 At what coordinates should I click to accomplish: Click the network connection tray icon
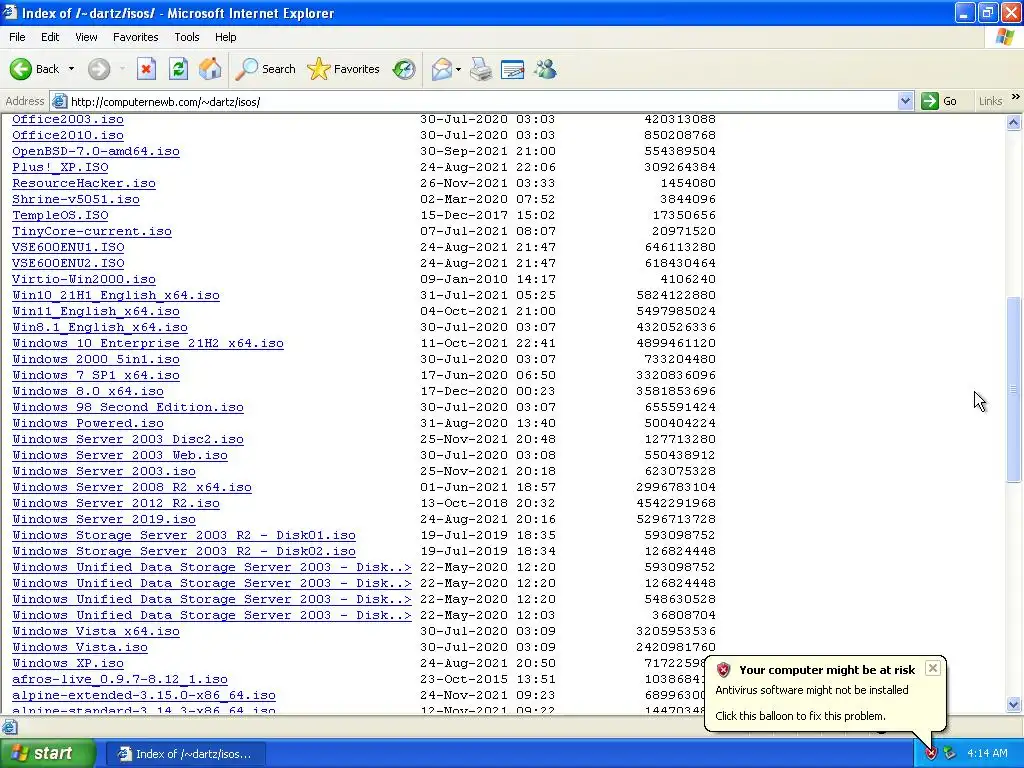(x=949, y=754)
